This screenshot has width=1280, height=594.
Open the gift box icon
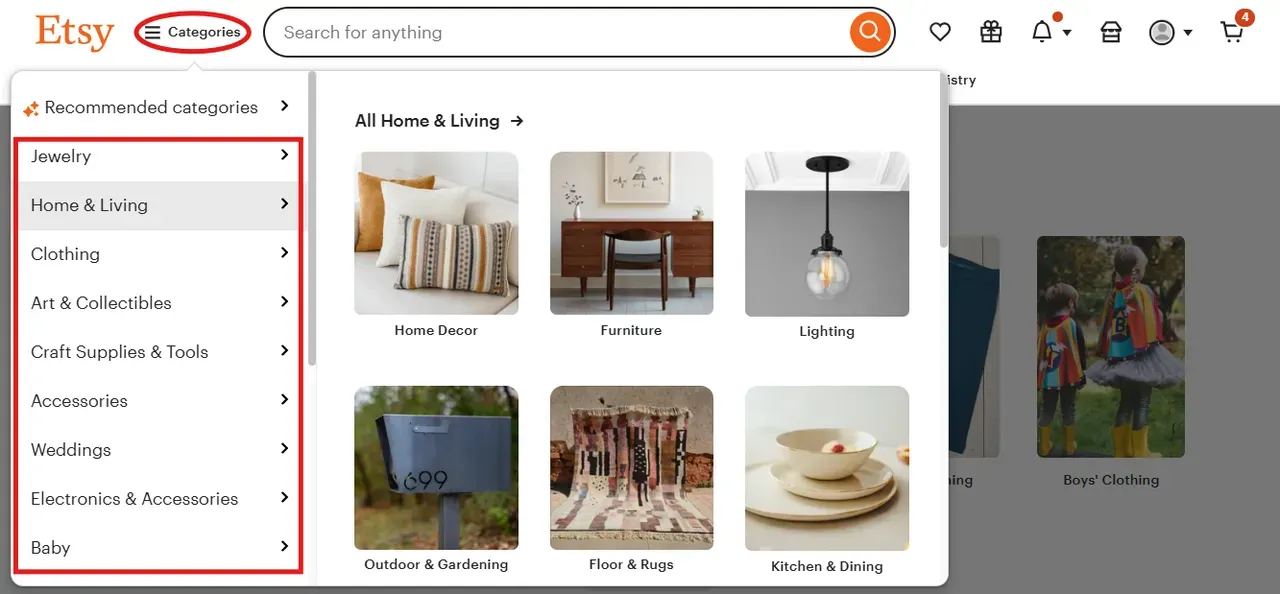click(x=991, y=32)
